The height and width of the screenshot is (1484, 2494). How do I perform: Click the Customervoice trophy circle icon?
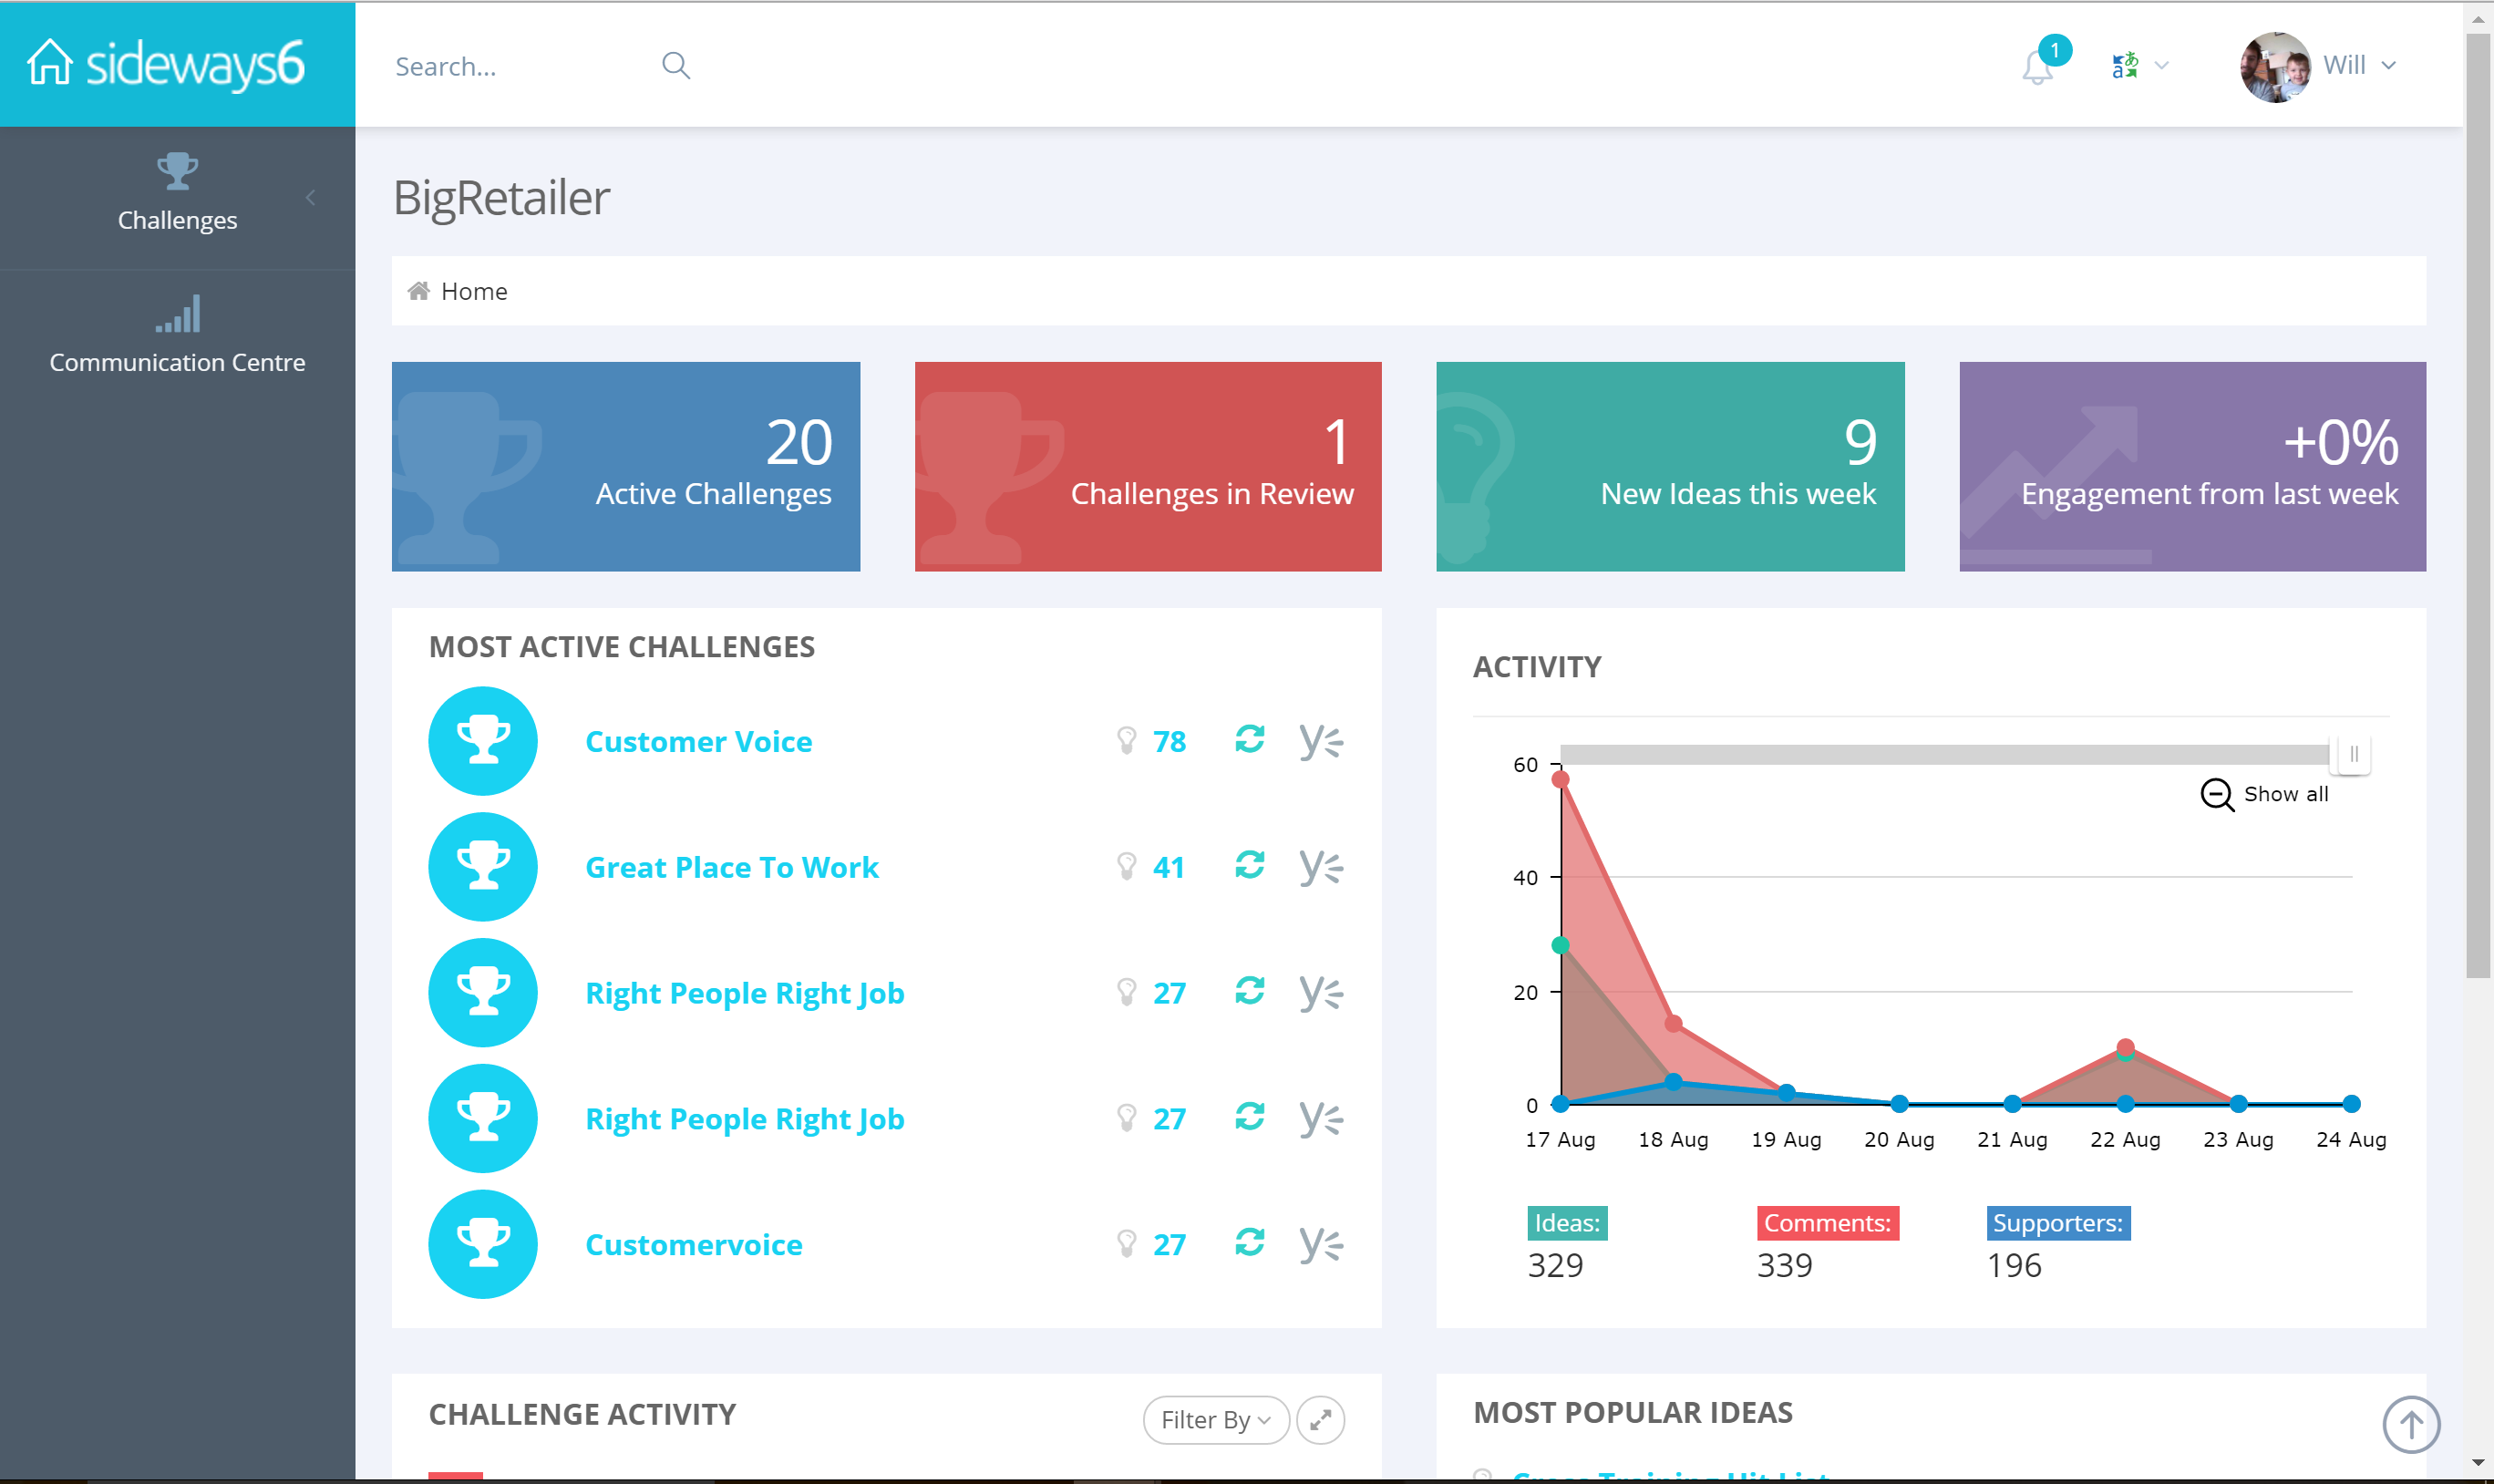click(x=483, y=1244)
